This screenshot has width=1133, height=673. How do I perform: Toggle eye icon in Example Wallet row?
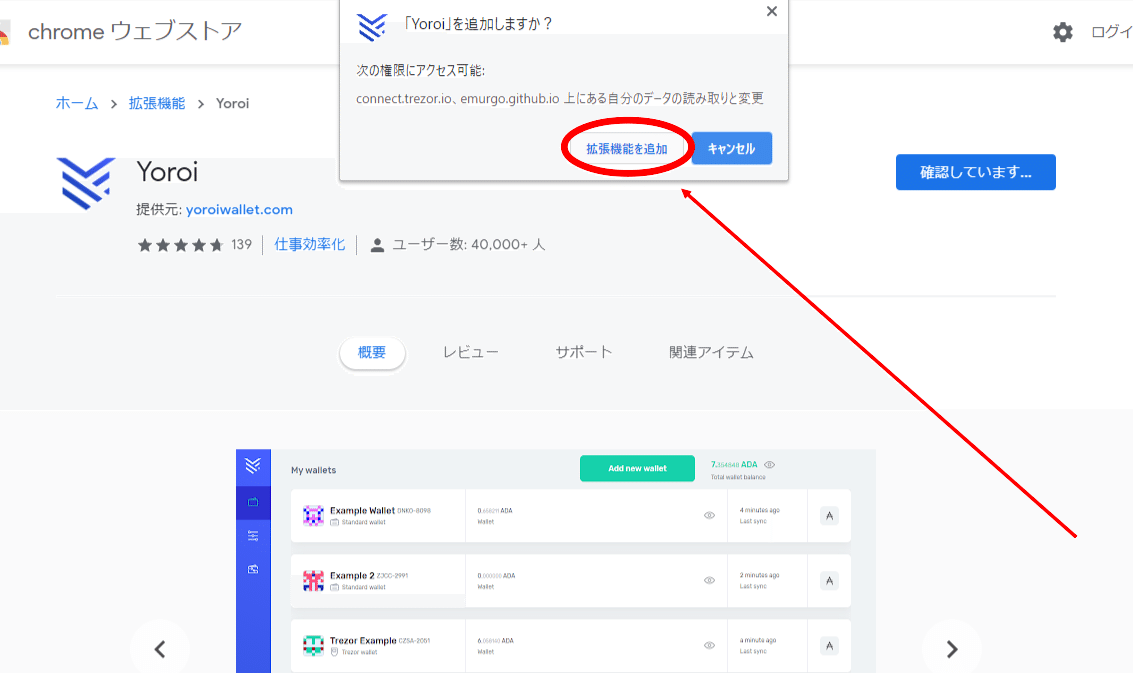point(710,515)
